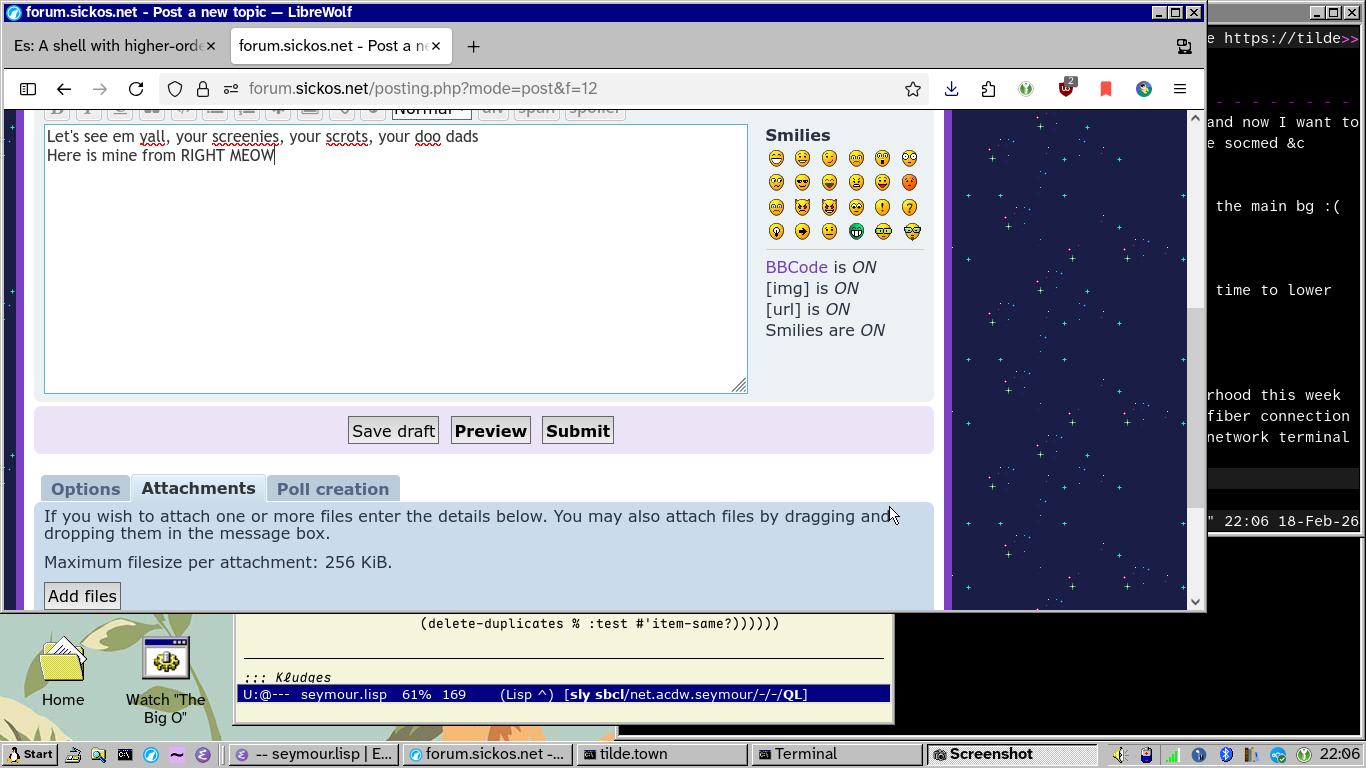Click inside the message composition box

coord(395,260)
